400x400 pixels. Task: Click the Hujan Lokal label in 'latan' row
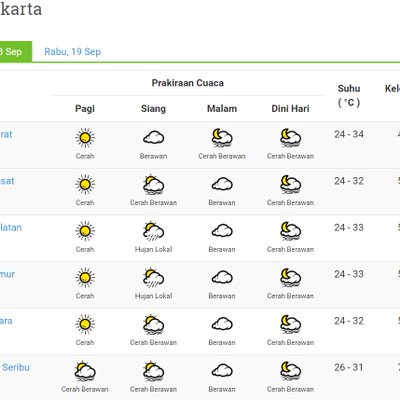tap(153, 249)
